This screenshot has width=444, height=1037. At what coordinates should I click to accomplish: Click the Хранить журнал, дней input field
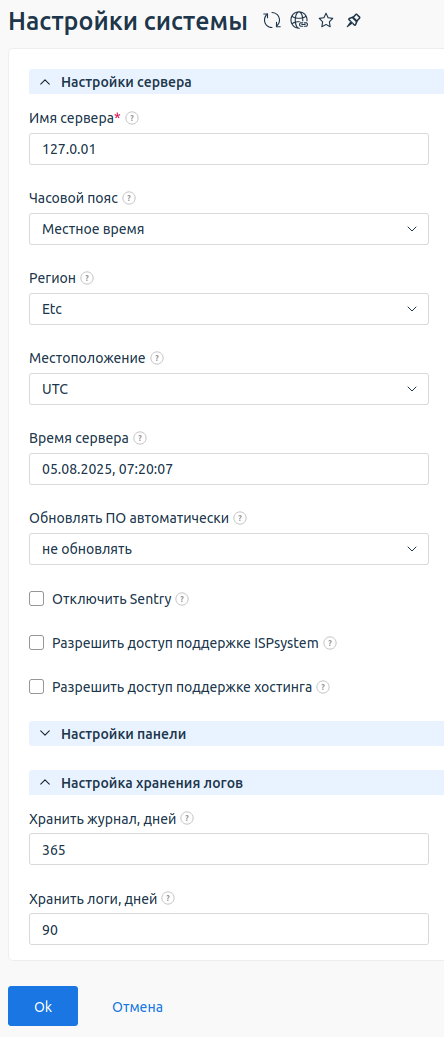[x=229, y=849]
